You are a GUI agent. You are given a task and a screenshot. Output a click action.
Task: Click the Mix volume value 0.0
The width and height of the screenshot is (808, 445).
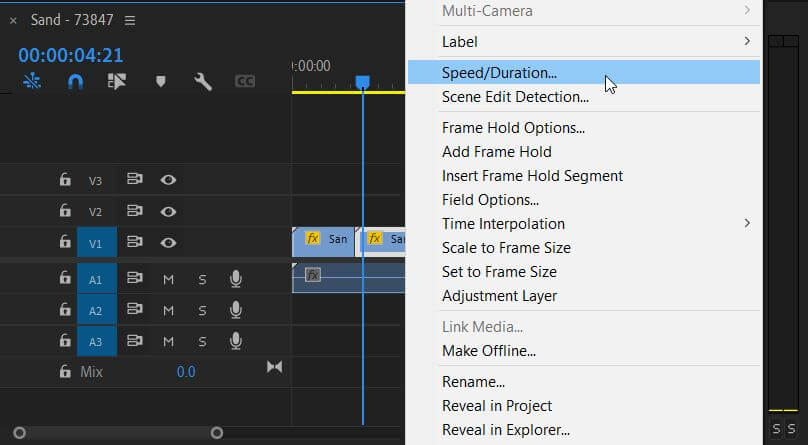pyautogui.click(x=186, y=372)
